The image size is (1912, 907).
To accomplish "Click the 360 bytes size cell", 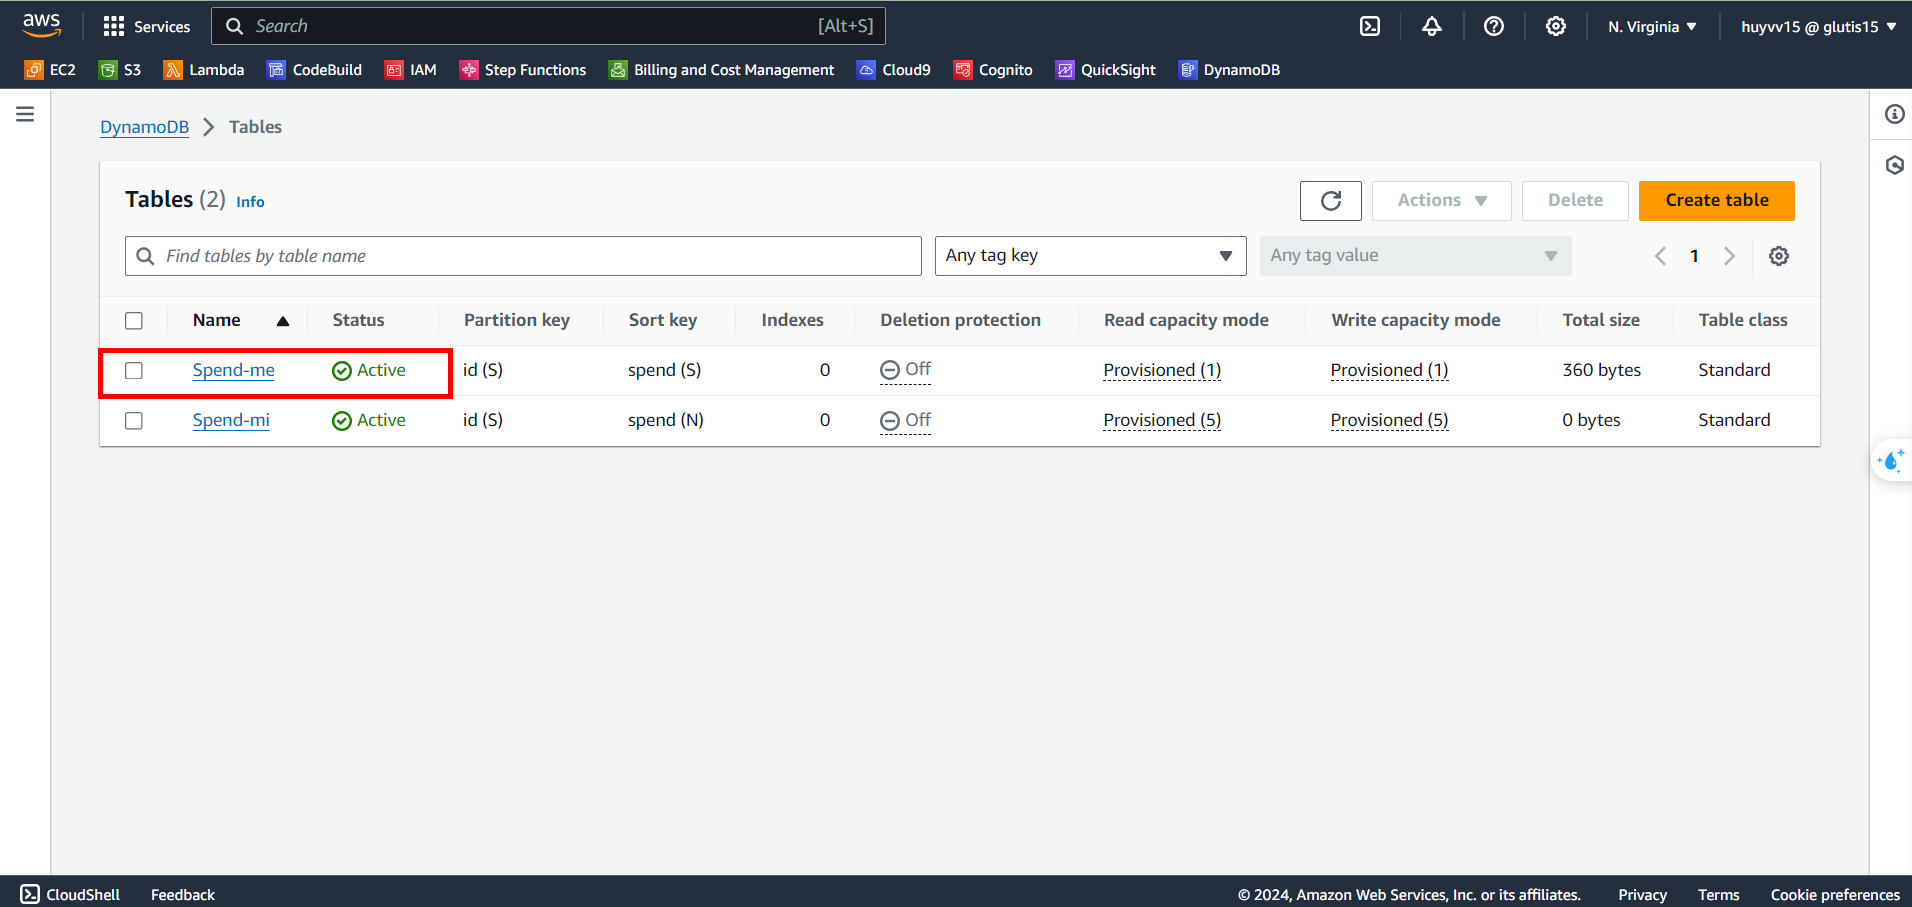I will click(1601, 370).
